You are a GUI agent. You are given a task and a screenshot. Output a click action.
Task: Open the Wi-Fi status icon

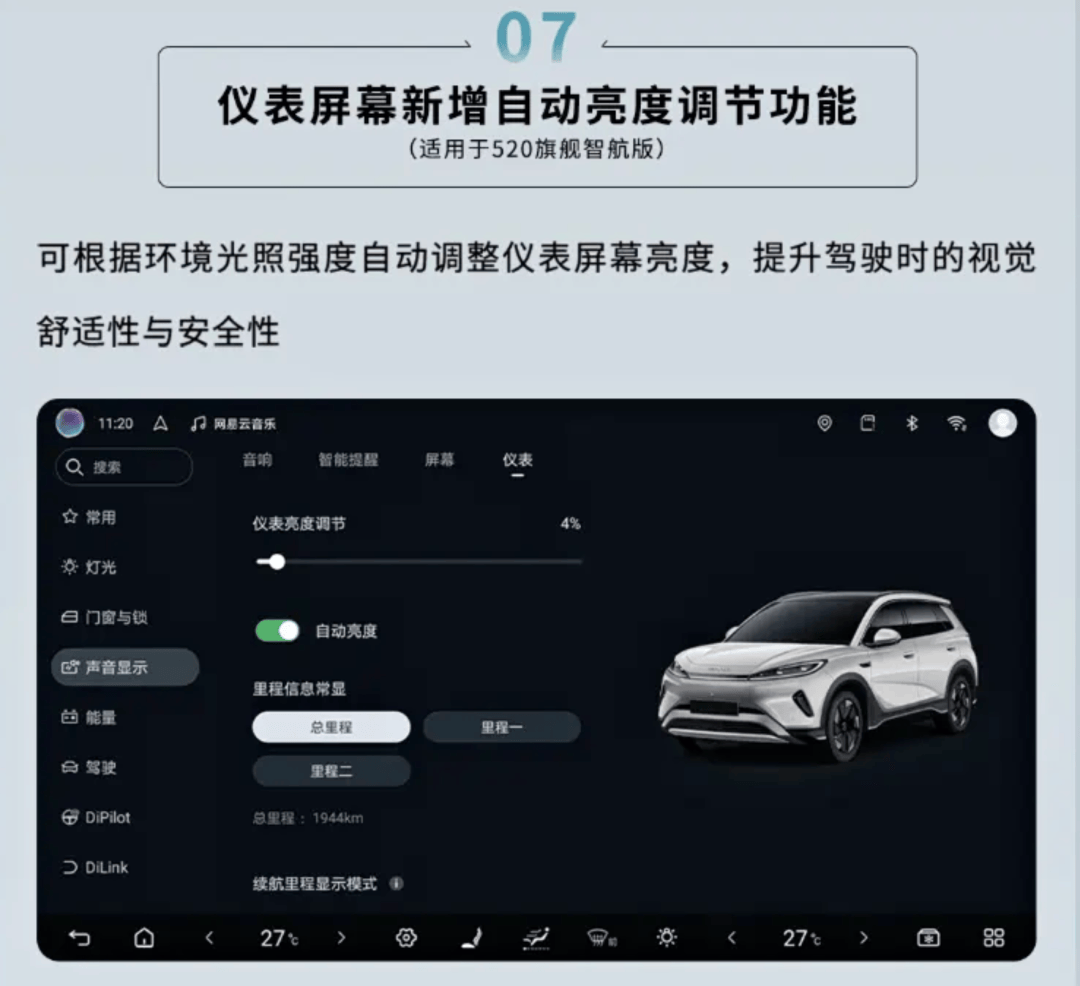[x=957, y=423]
